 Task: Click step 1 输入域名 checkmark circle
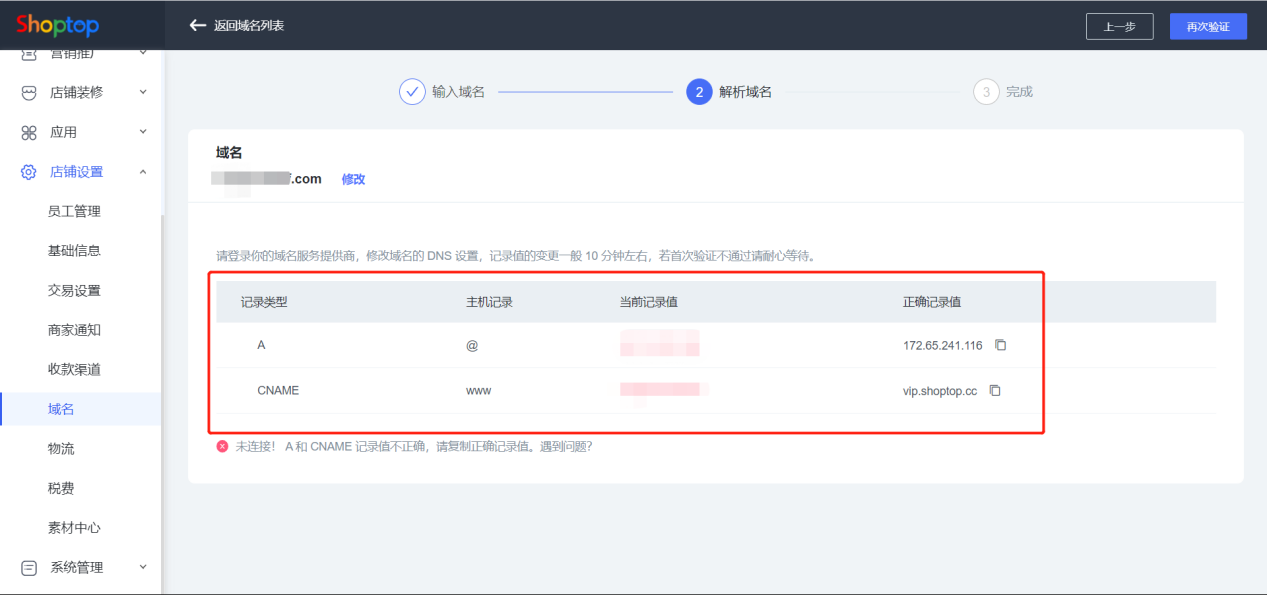(412, 92)
